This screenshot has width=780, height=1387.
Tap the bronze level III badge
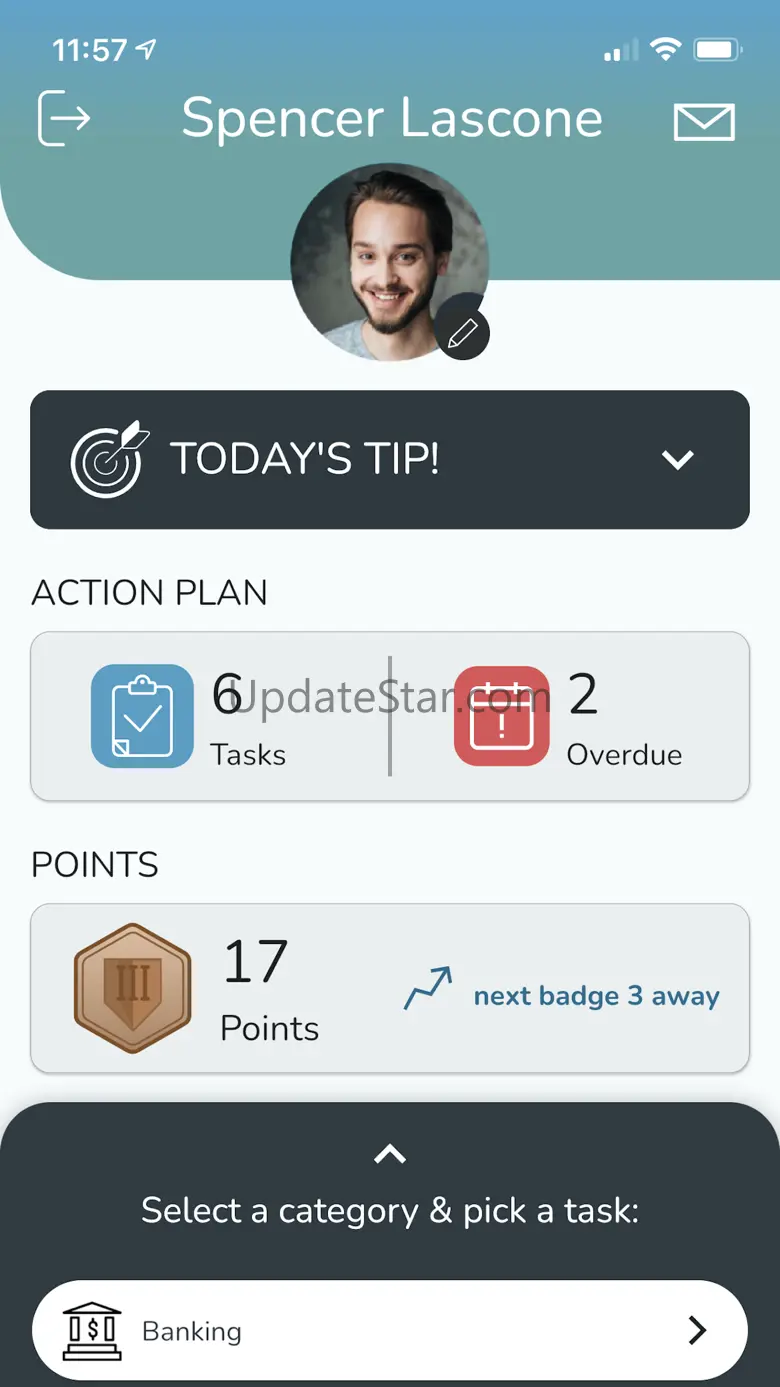click(132, 988)
